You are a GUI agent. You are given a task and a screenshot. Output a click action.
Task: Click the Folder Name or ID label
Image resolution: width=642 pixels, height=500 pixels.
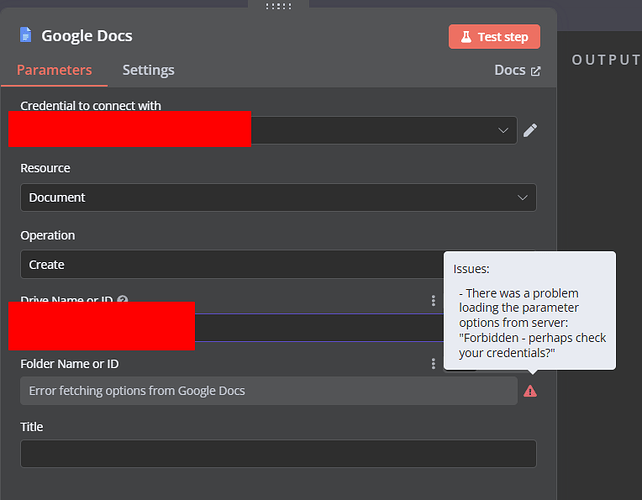(70, 364)
